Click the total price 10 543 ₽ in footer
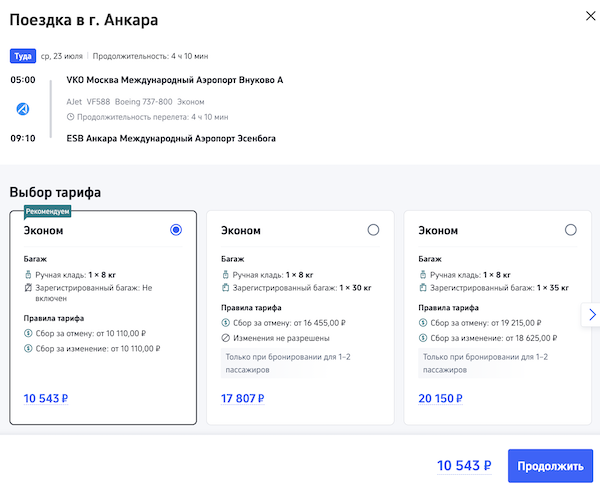Viewport: 600px width, 486px height. point(464,465)
